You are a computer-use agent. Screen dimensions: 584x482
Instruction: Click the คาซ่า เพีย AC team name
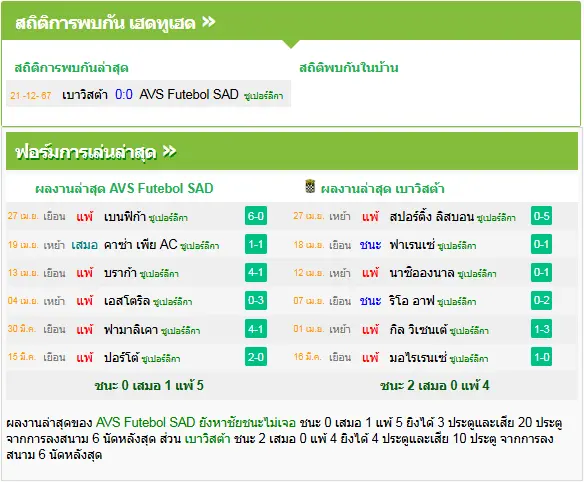140,244
